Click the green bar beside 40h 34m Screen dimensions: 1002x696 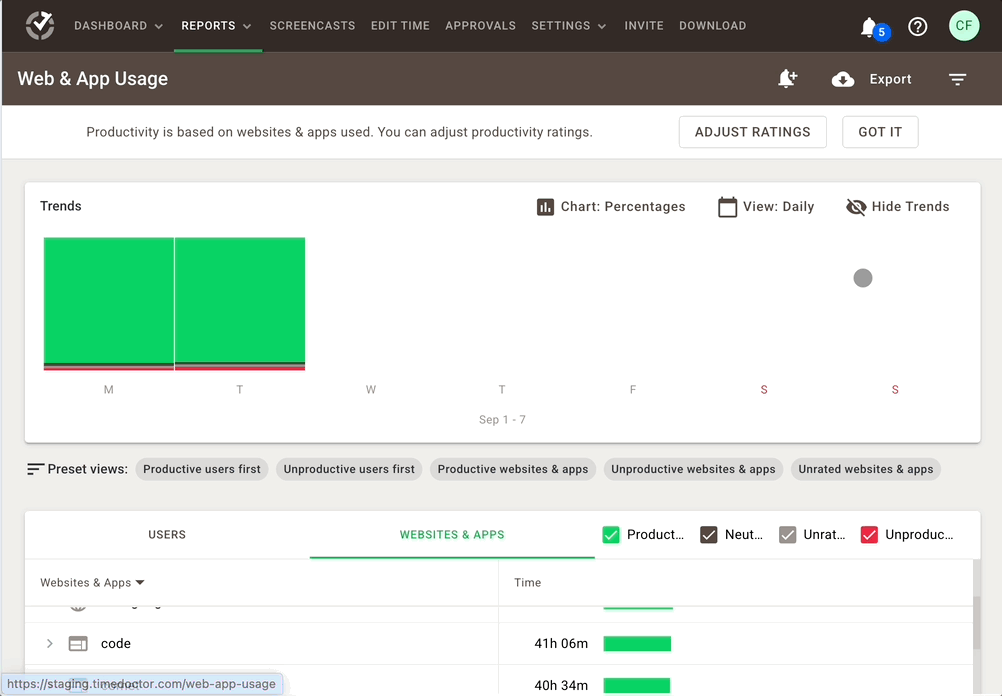point(636,685)
